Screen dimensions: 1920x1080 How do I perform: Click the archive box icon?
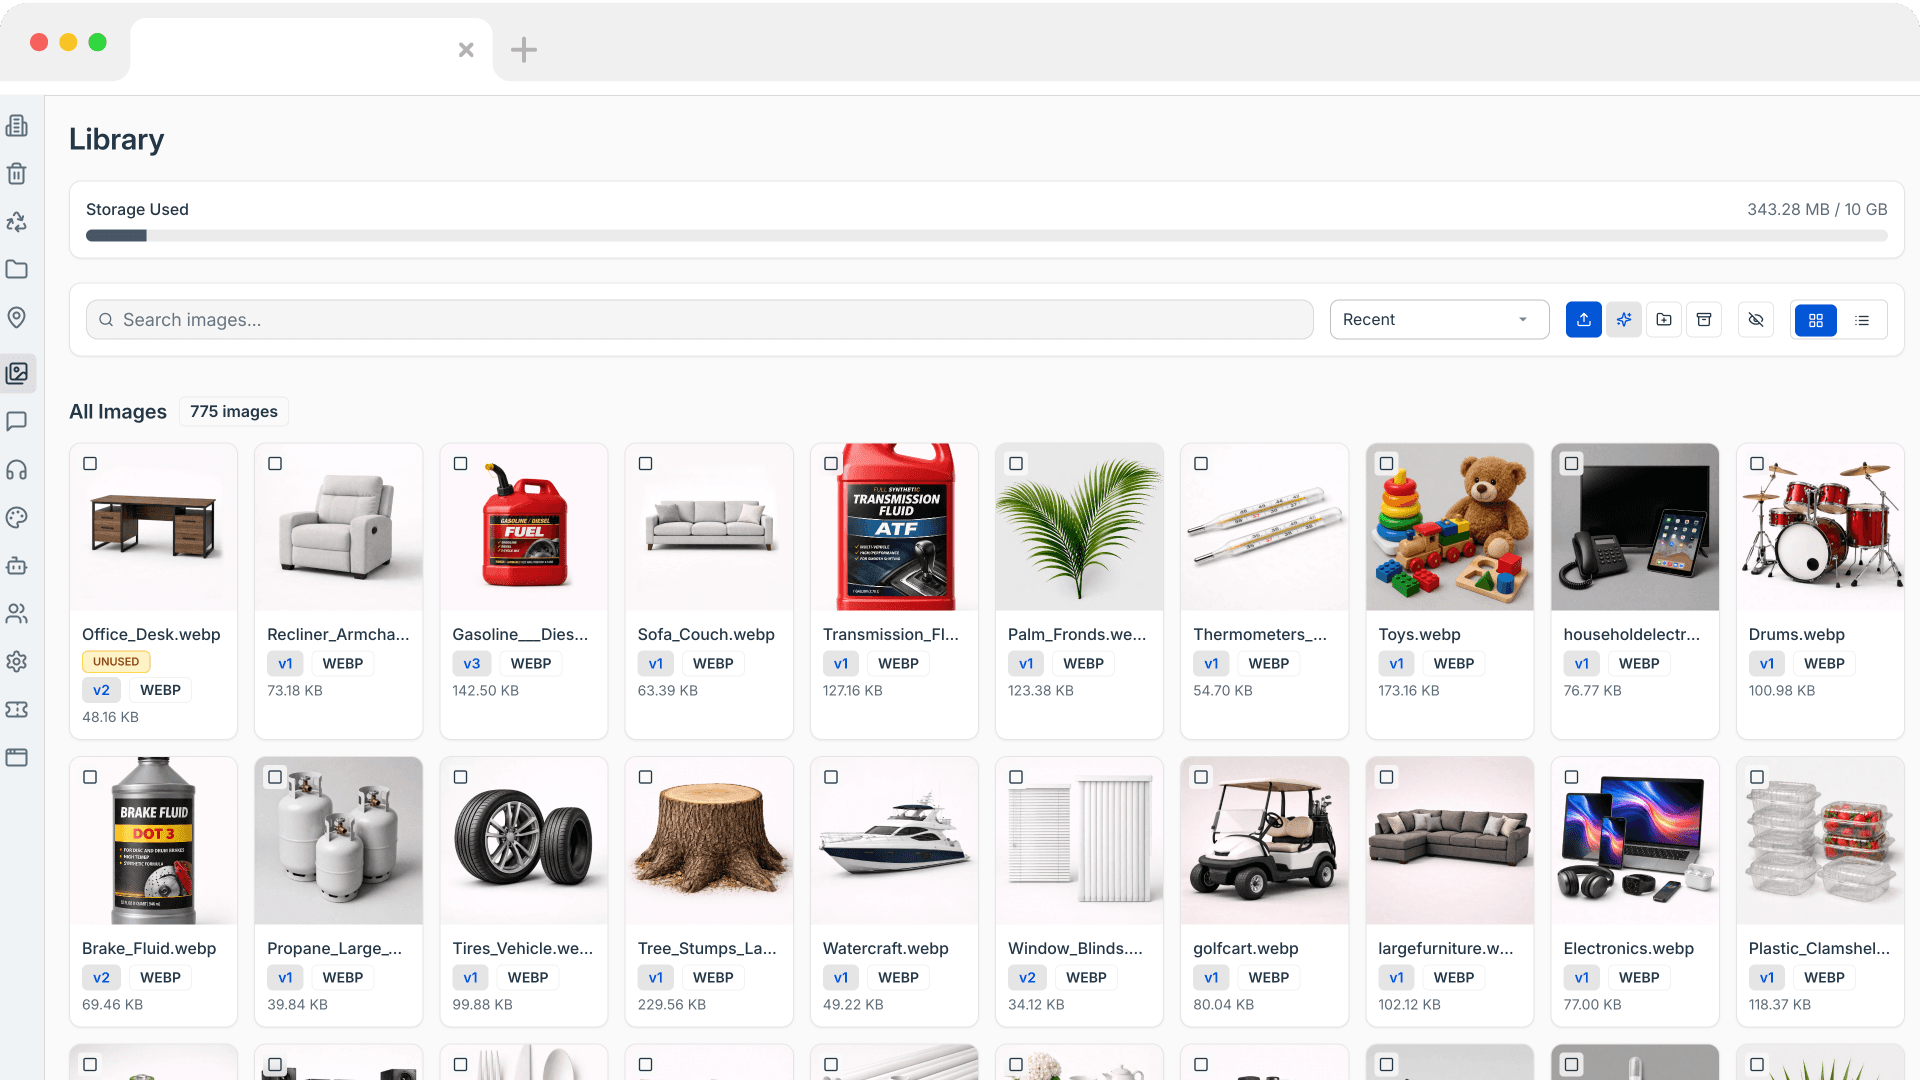tap(1704, 320)
